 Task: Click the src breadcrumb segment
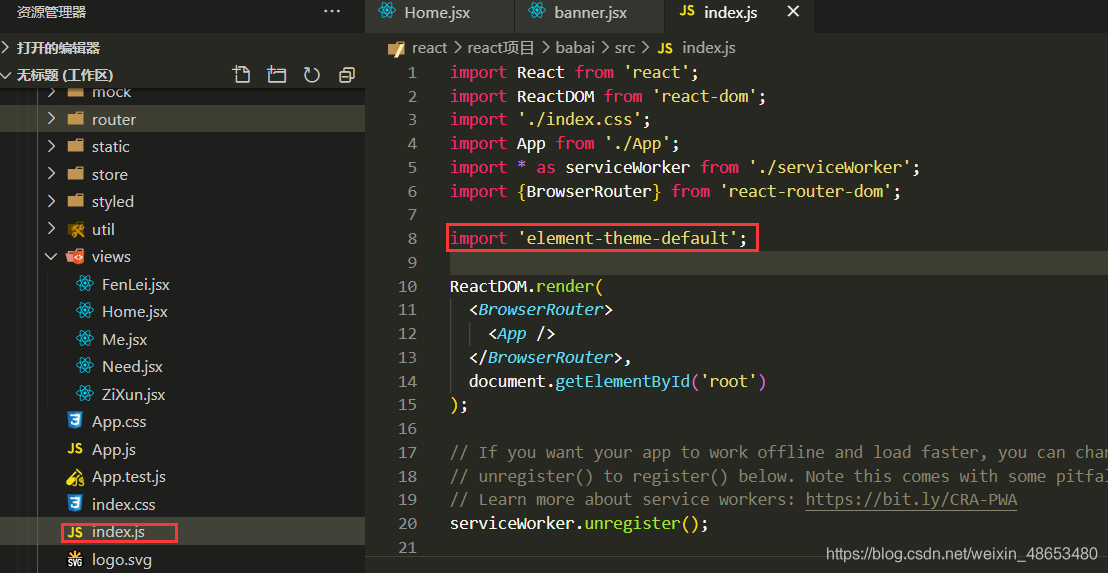(624, 48)
